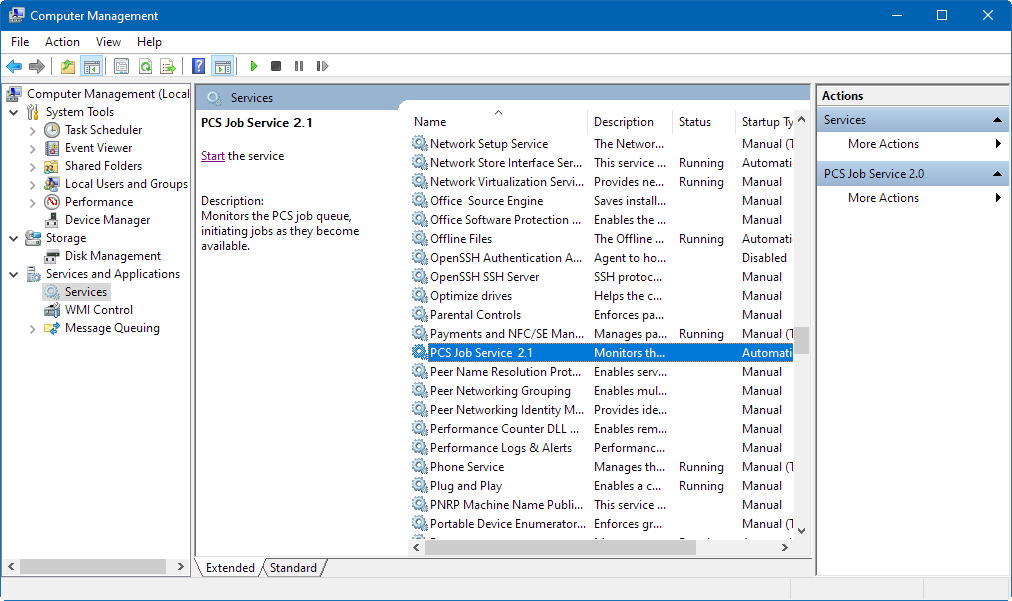The width and height of the screenshot is (1012, 601).
Task: Open the Action menu
Action: point(62,42)
